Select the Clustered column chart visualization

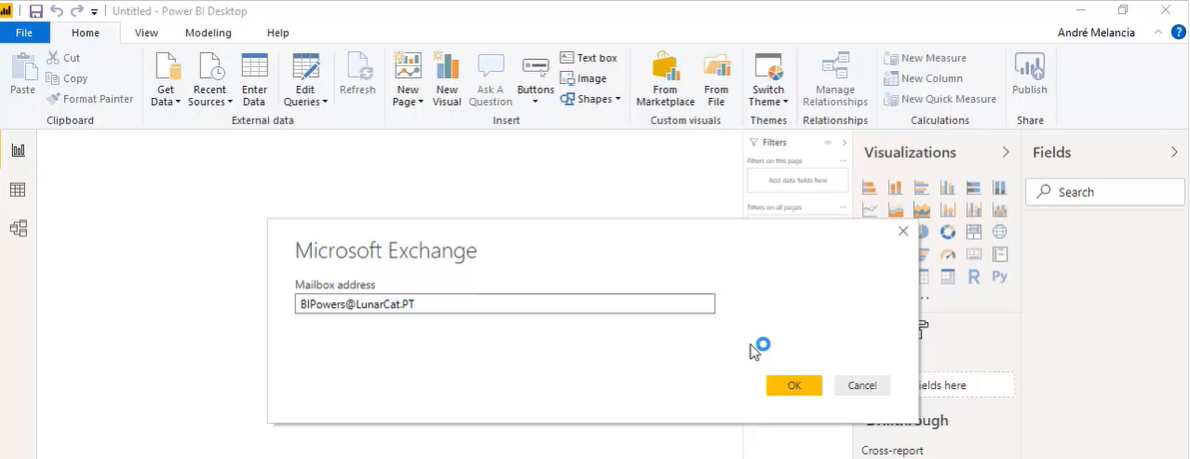948,187
